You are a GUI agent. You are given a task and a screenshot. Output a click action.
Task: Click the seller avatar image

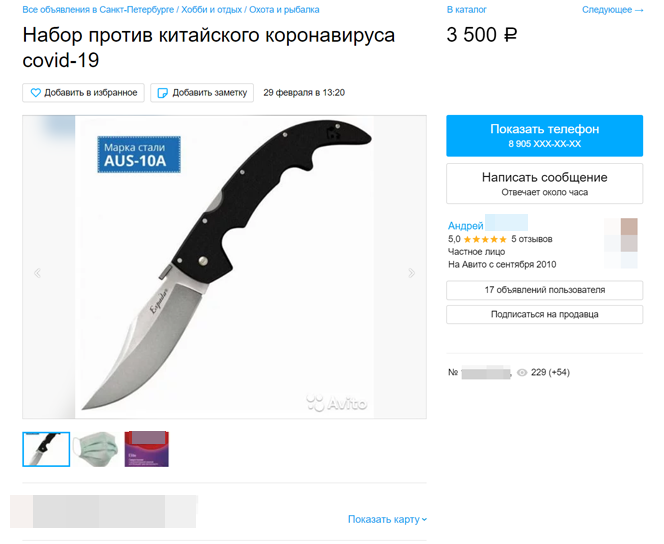pyautogui.click(x=621, y=243)
